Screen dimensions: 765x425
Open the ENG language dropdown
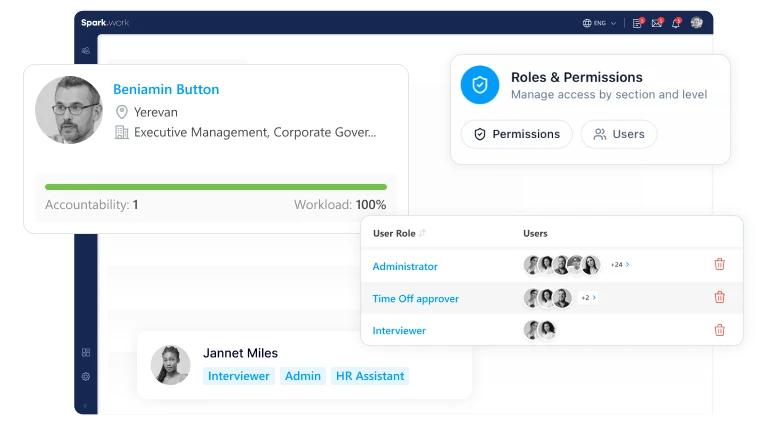(x=599, y=23)
